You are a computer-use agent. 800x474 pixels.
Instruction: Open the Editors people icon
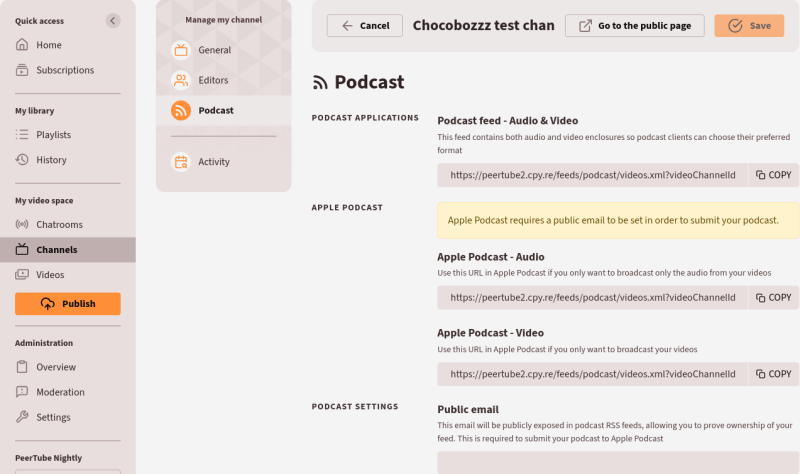tap(181, 80)
